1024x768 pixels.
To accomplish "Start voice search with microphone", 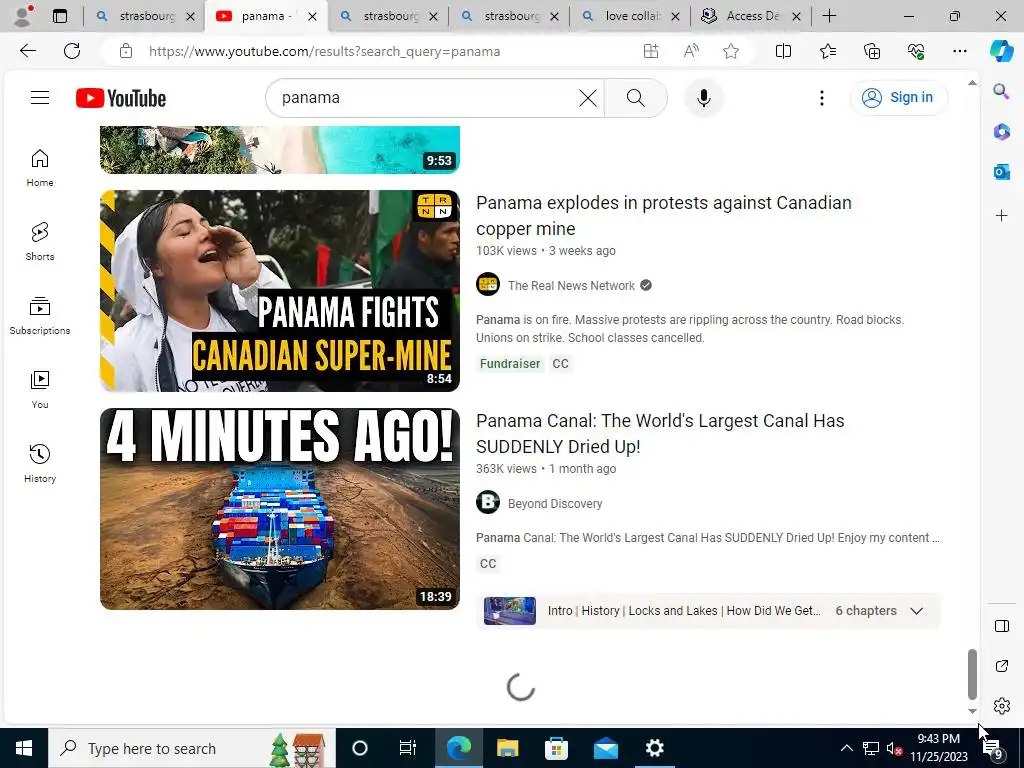I will pyautogui.click(x=703, y=98).
